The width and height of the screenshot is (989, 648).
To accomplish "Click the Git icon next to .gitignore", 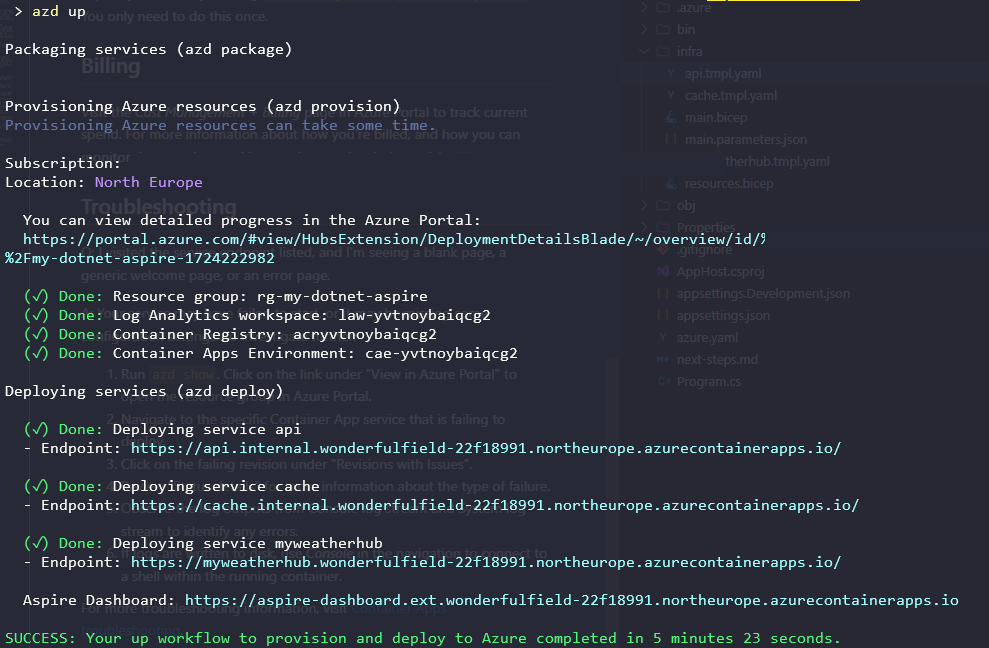I will pos(663,249).
